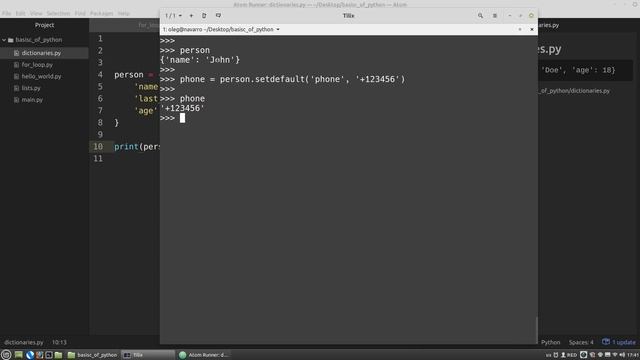Click the clock in the system tray
The image size is (640, 360).
point(633,355)
